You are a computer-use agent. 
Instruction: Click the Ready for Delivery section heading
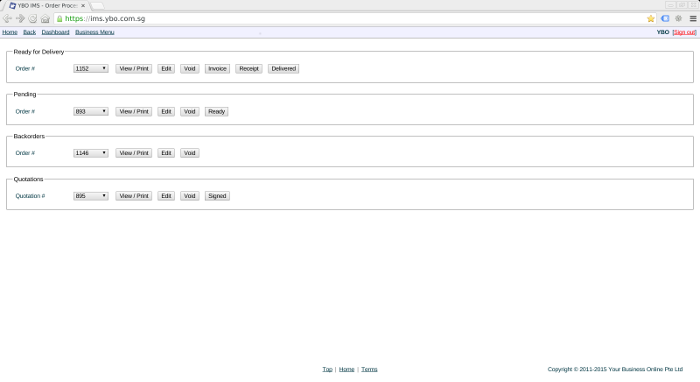click(39, 52)
